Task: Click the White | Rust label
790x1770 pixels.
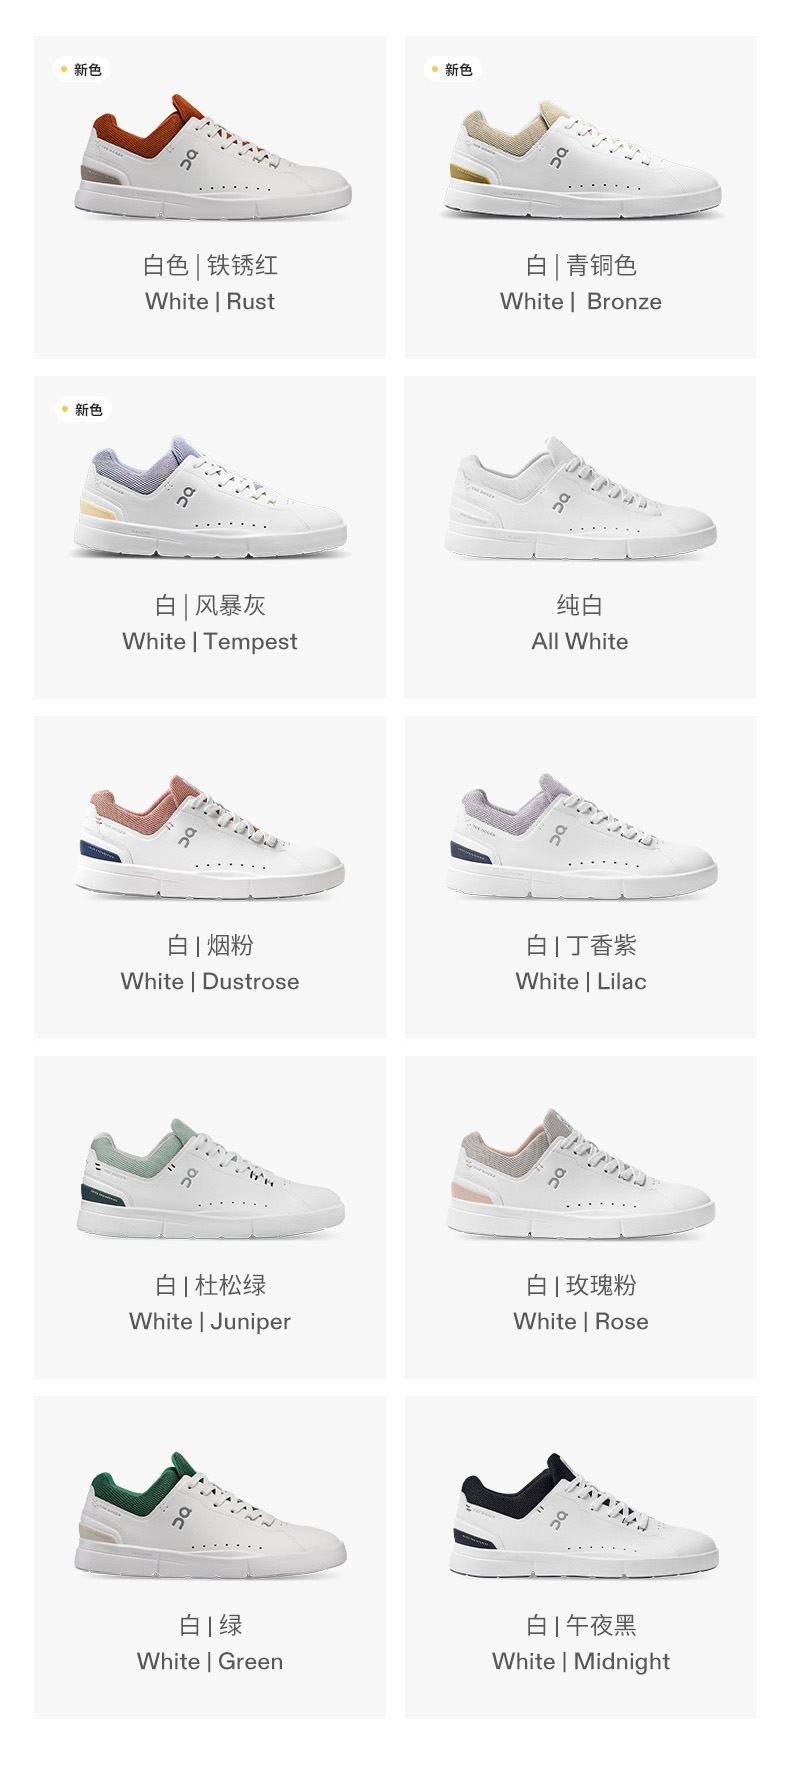Action: point(210,301)
